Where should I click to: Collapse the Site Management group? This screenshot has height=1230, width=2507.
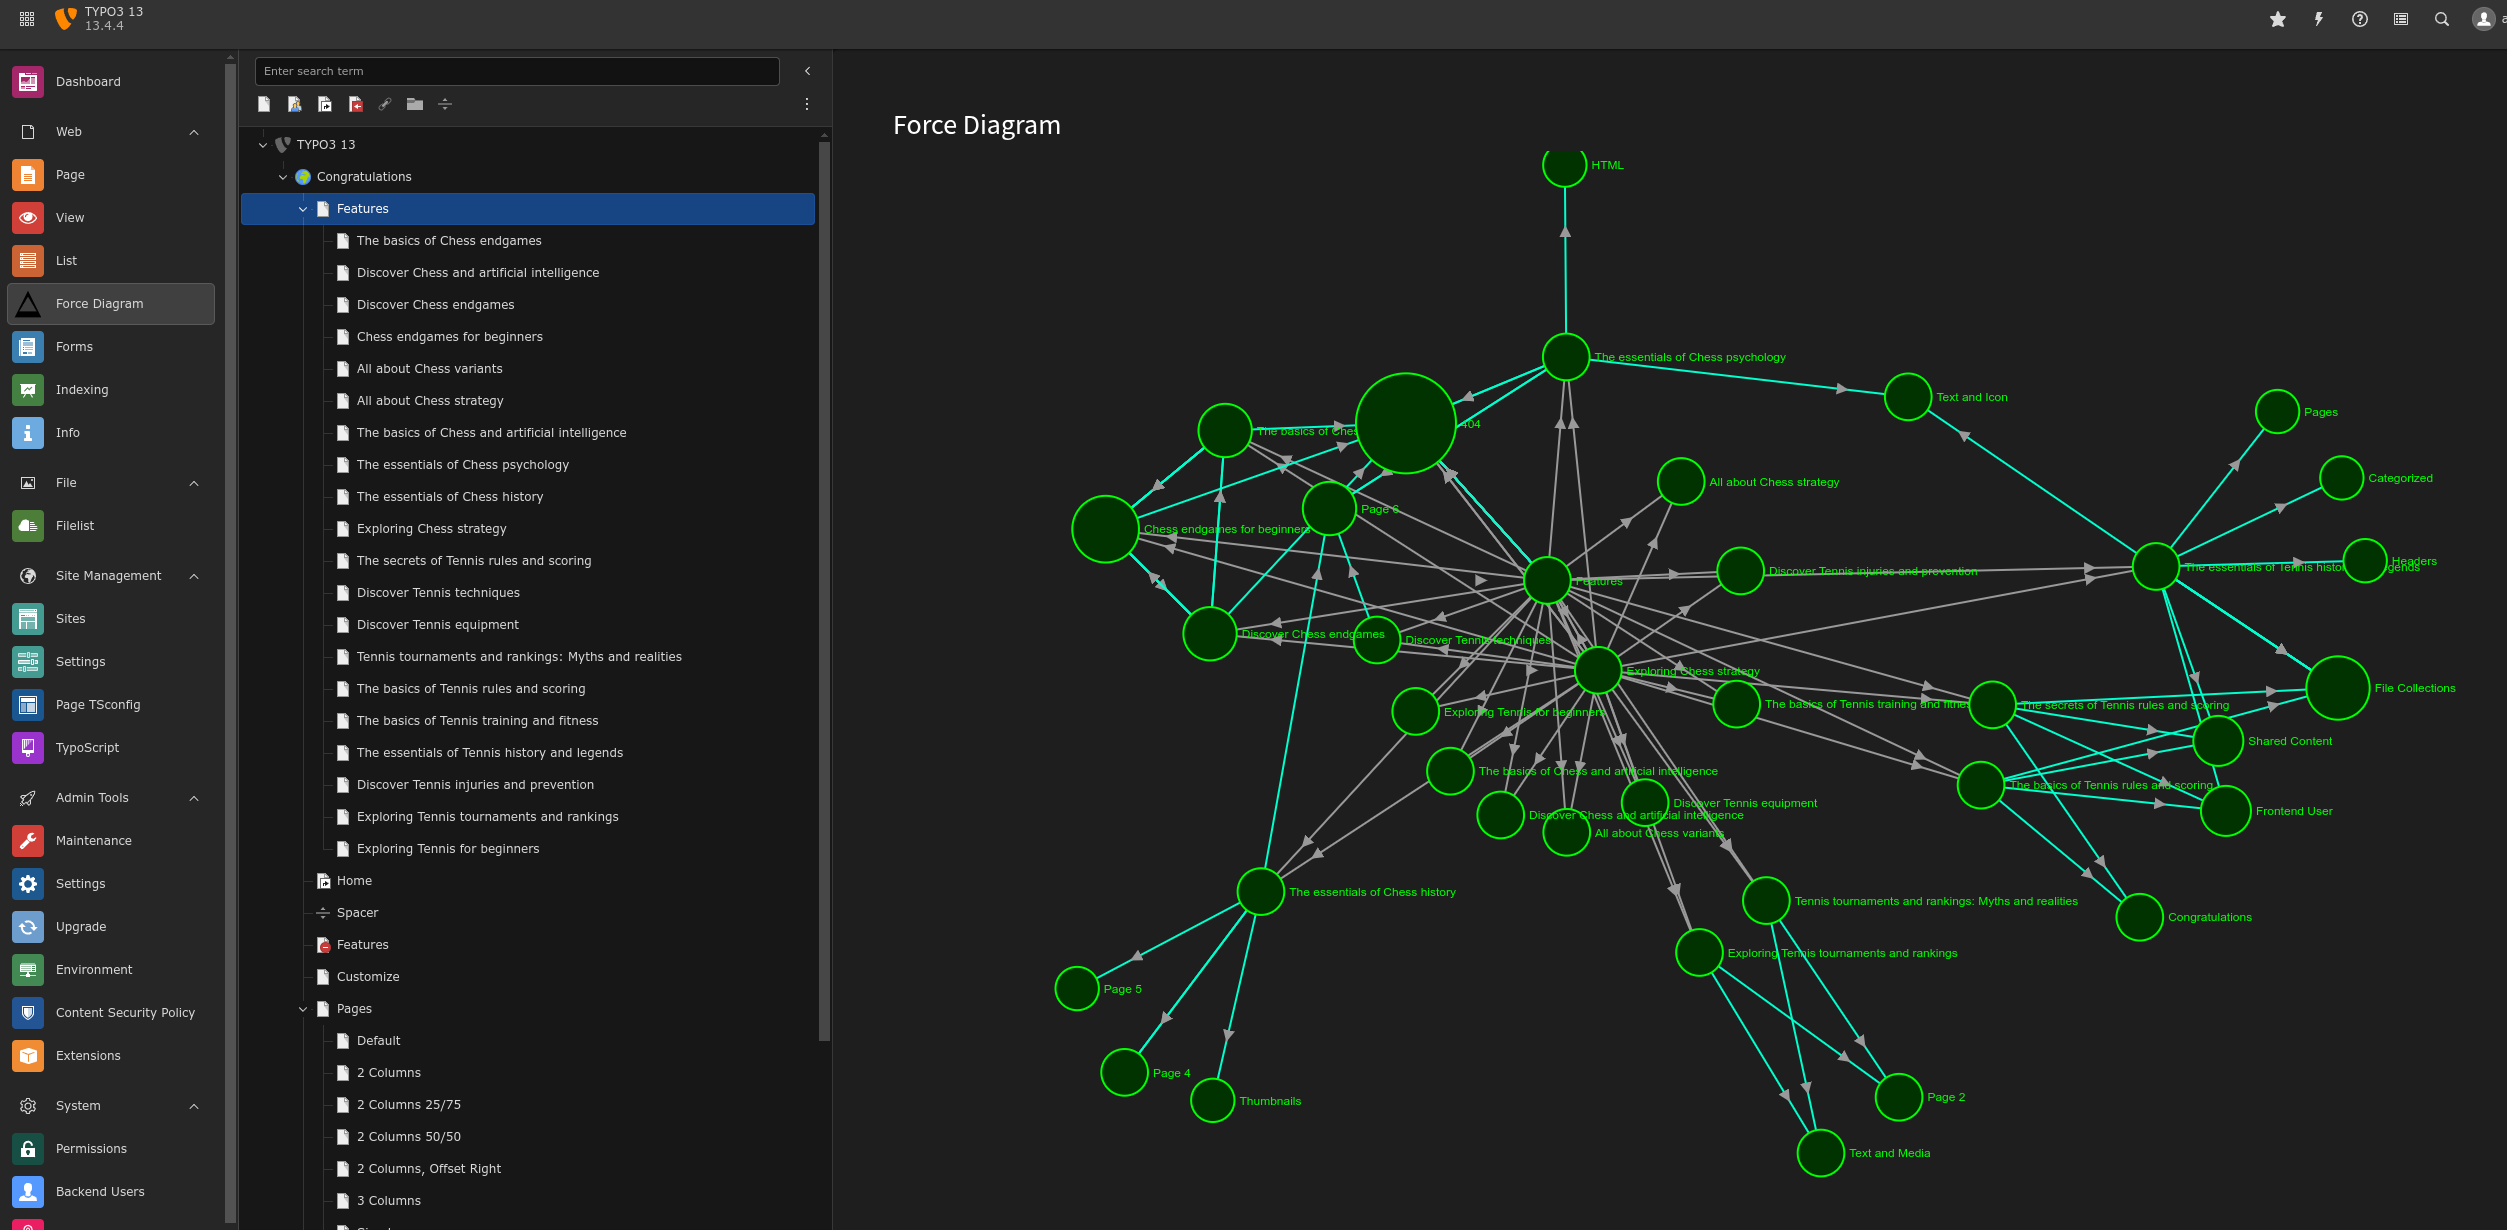click(194, 576)
